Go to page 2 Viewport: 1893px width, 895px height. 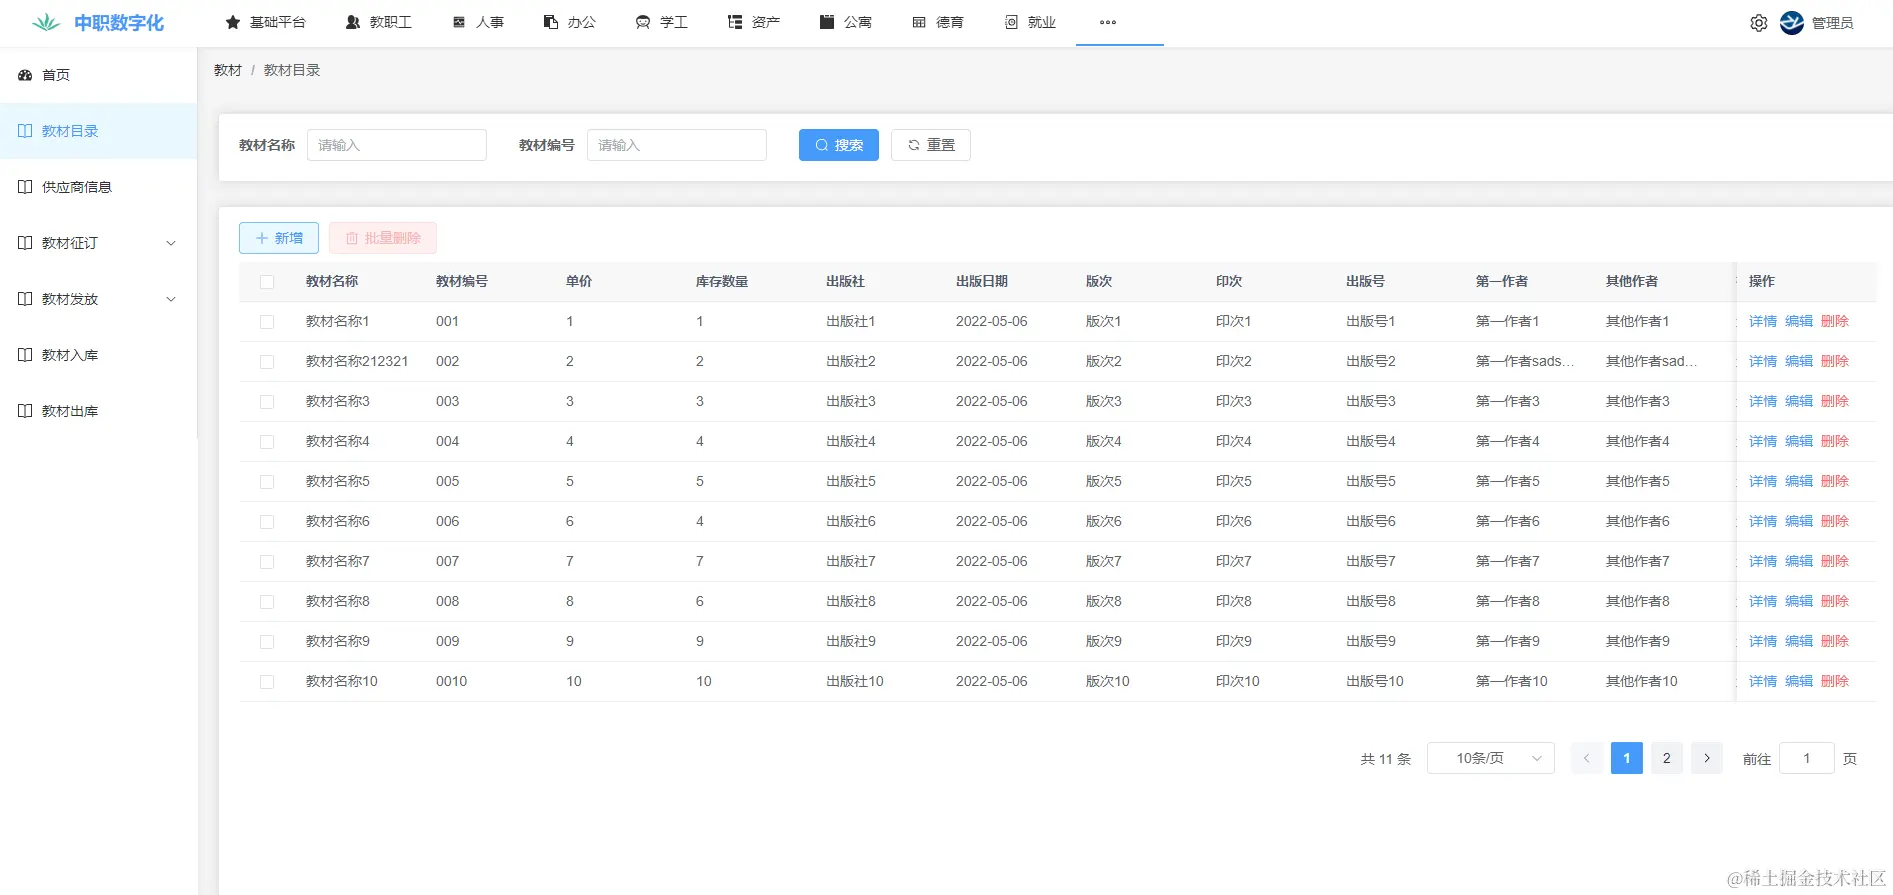(x=1667, y=758)
